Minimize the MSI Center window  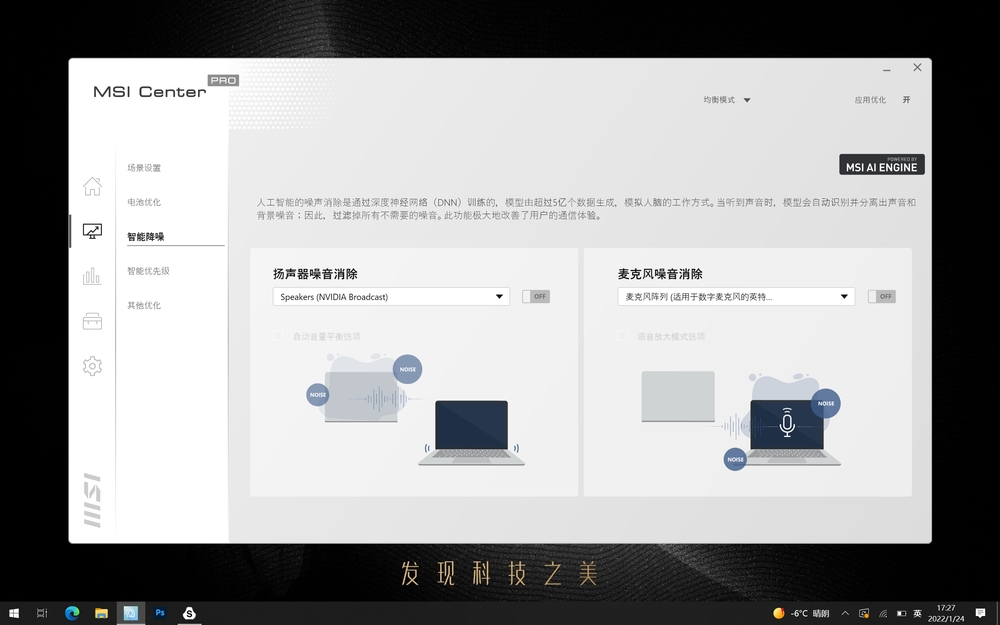click(x=886, y=68)
